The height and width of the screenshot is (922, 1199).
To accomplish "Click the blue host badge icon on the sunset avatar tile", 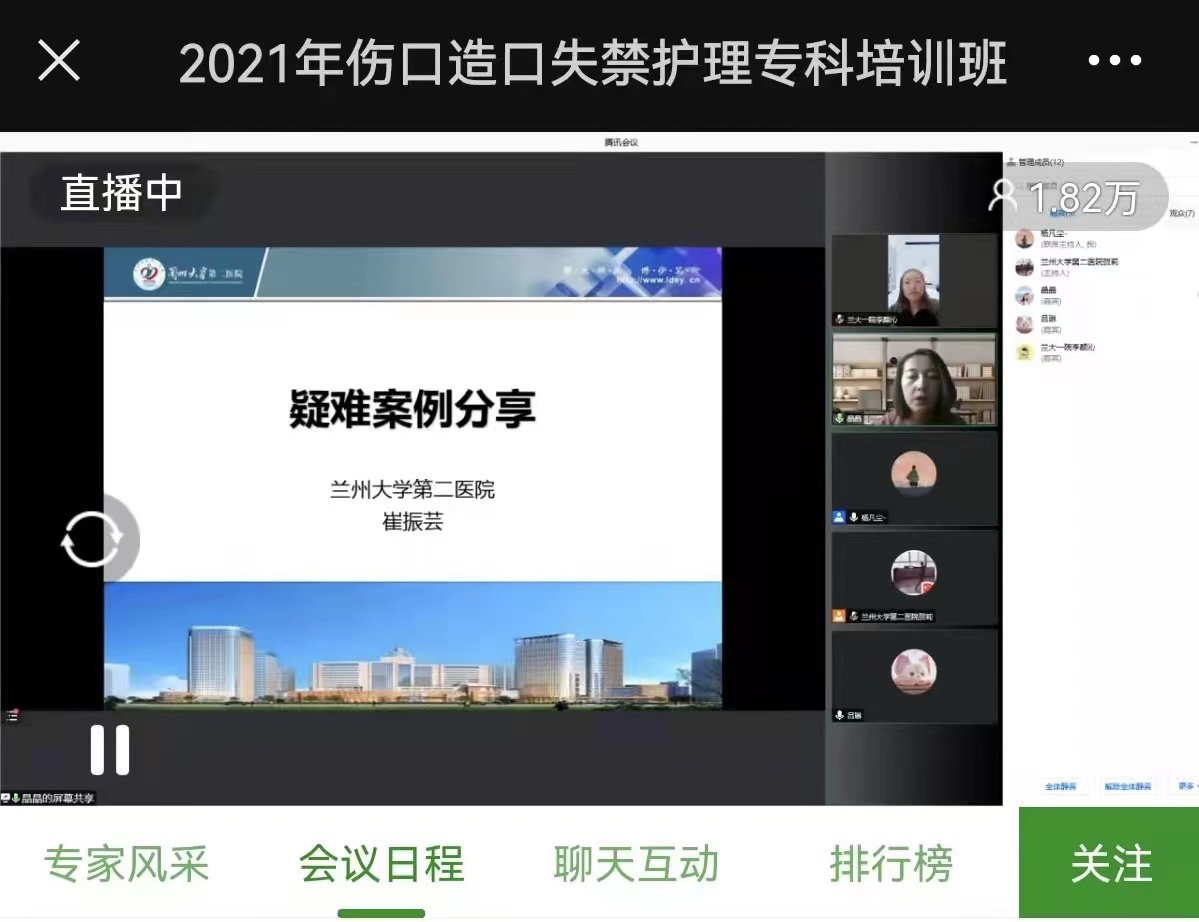I will point(839,517).
